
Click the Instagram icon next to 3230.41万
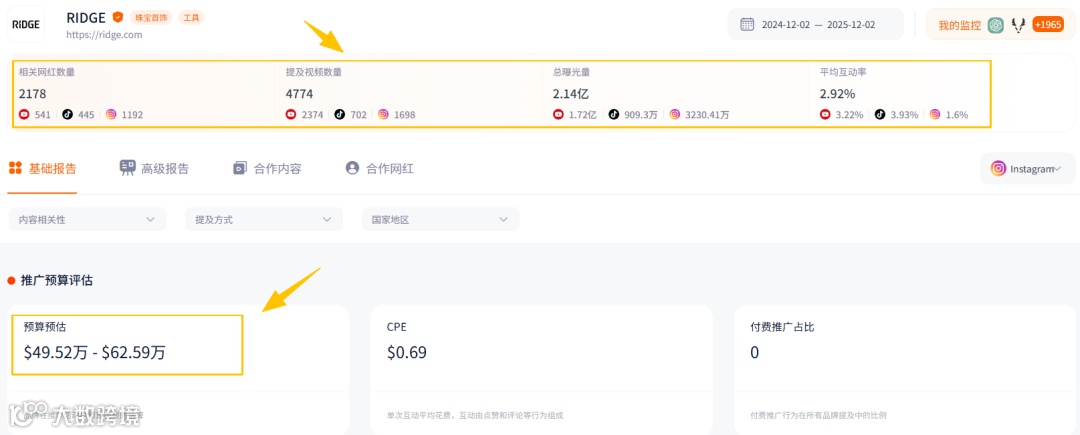tap(675, 115)
